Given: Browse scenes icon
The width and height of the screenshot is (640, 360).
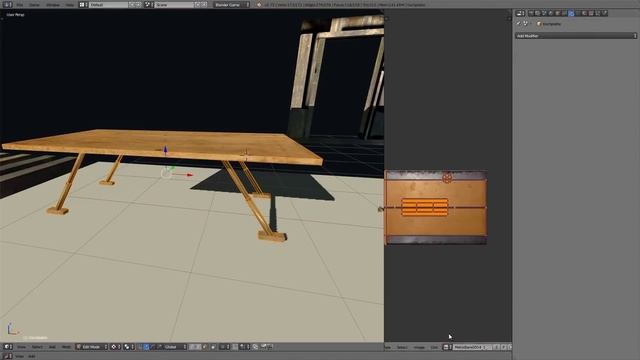Looking at the screenshot, I should pos(148,4).
